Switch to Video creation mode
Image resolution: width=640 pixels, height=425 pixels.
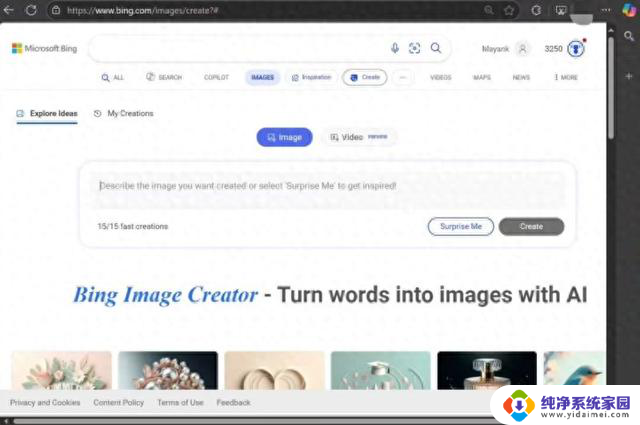(x=359, y=137)
